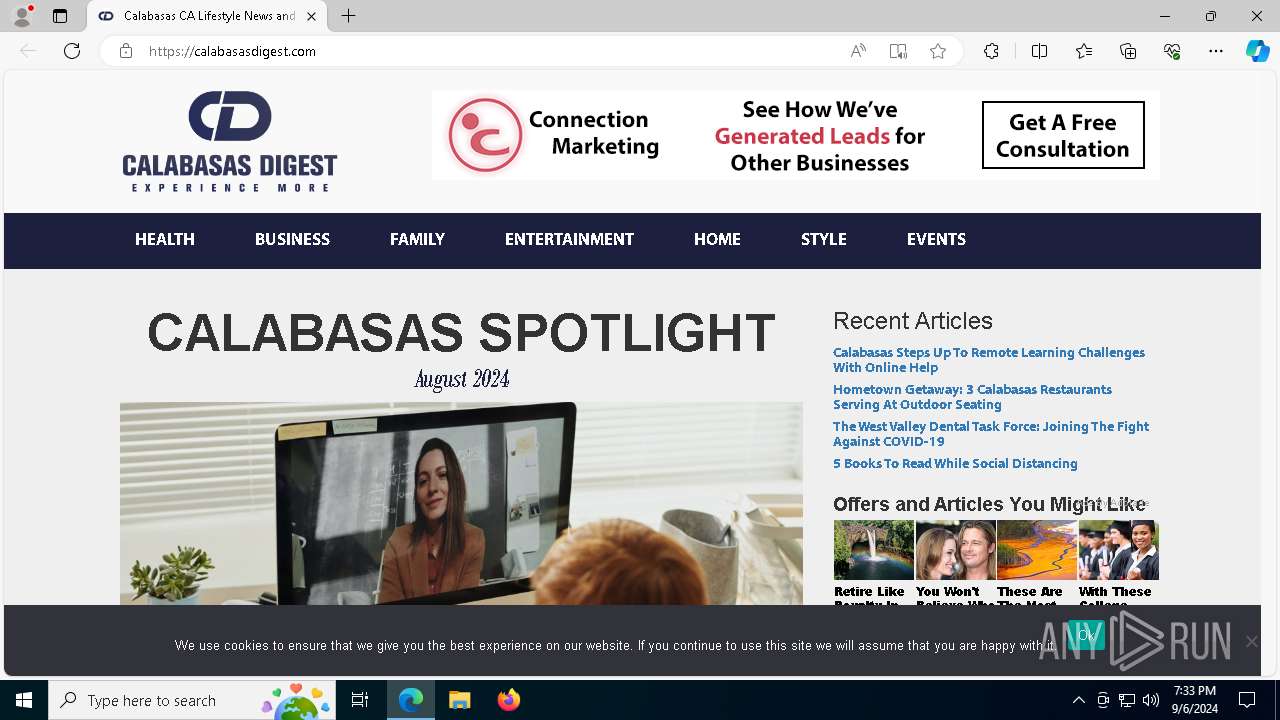Open the BUSINESS menu
The width and height of the screenshot is (1280, 720).
292,239
